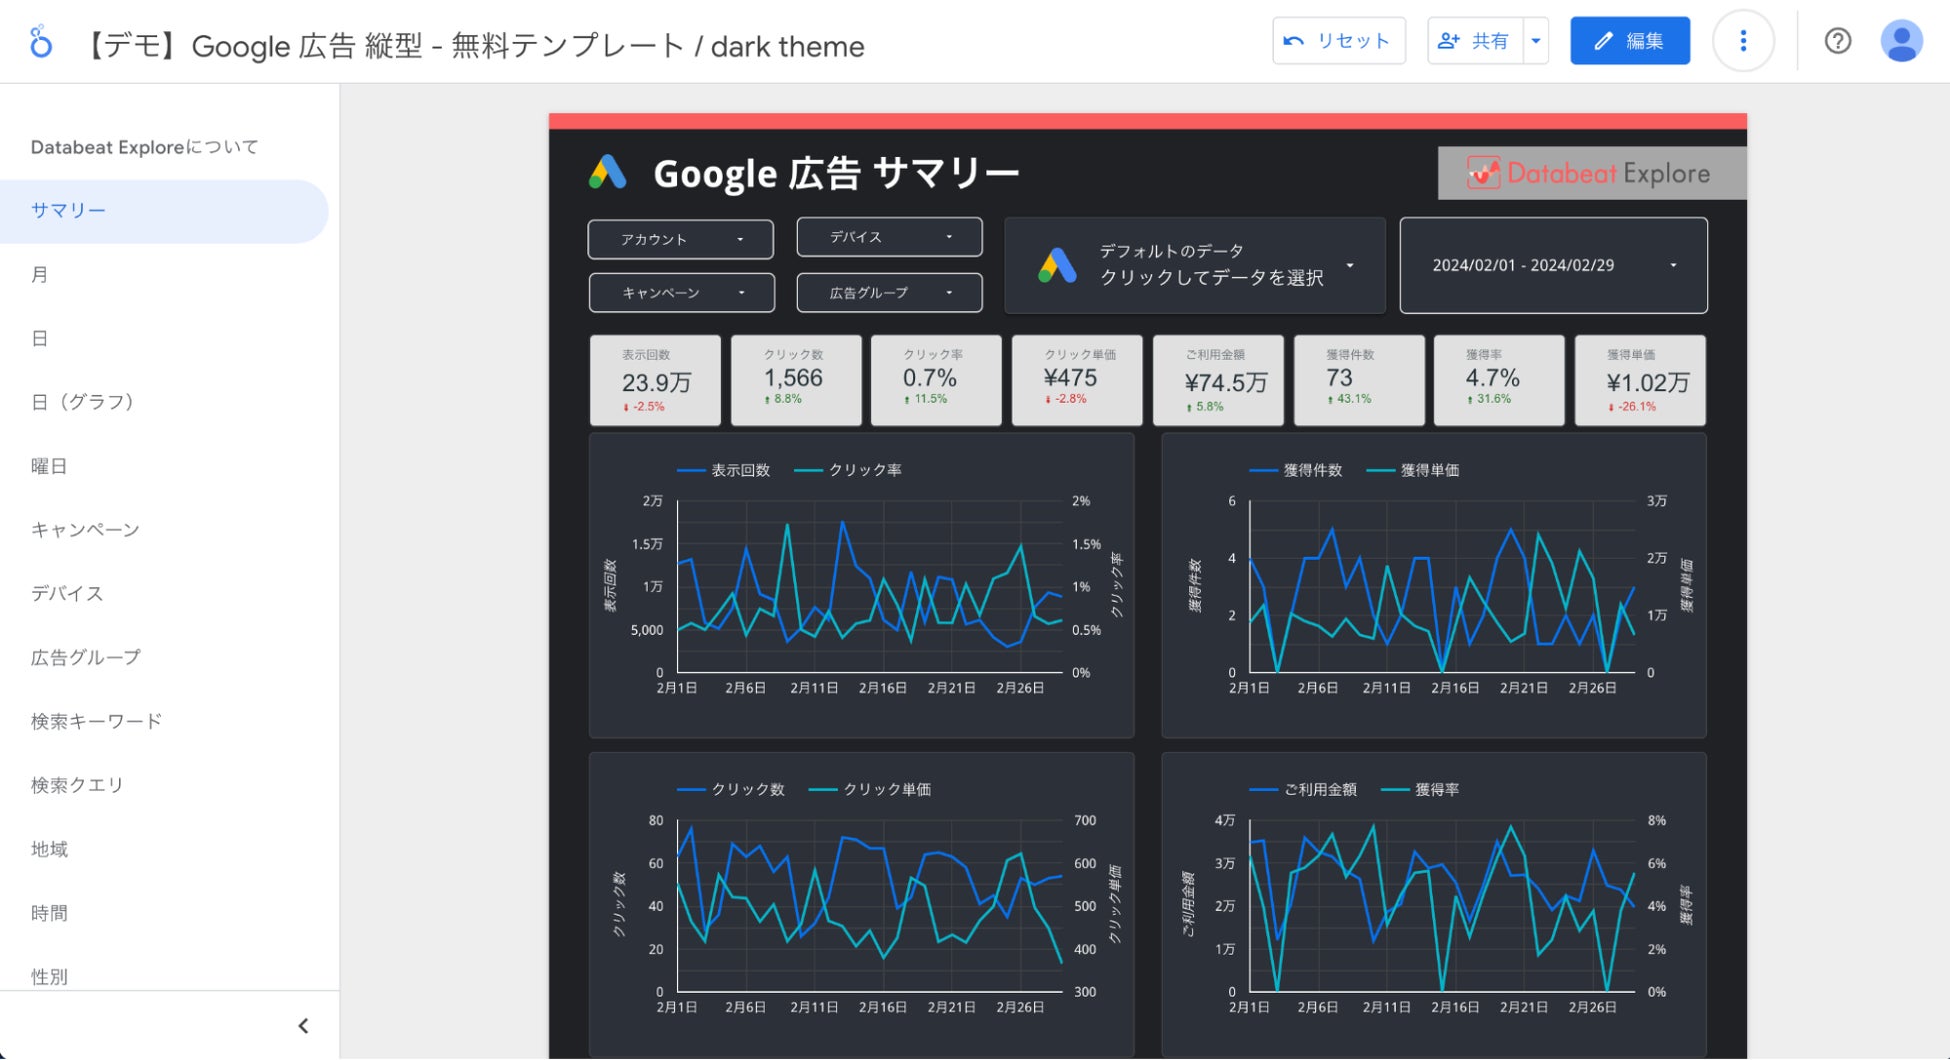Image resolution: width=1950 pixels, height=1060 pixels.
Task: Go to Databeat Exploreについて page
Action: pyautogui.click(x=145, y=147)
